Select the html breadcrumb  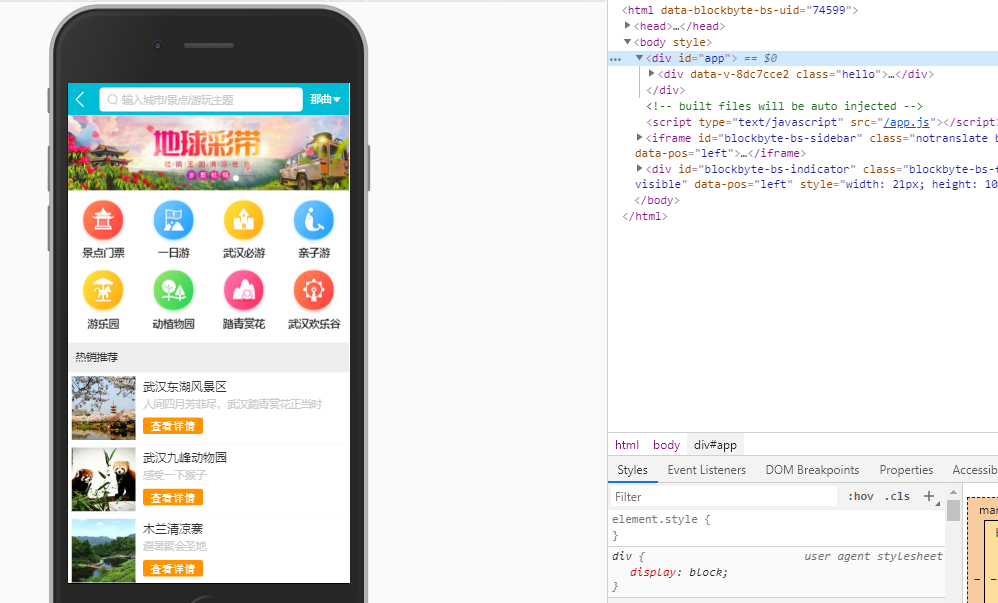pyautogui.click(x=627, y=445)
